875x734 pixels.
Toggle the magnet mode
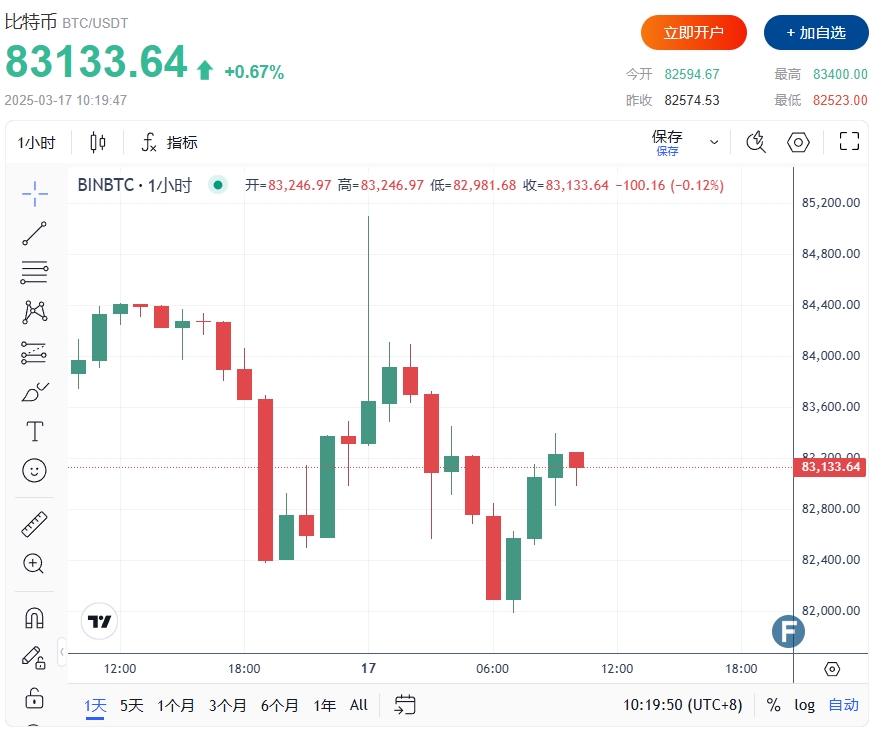click(x=35, y=618)
